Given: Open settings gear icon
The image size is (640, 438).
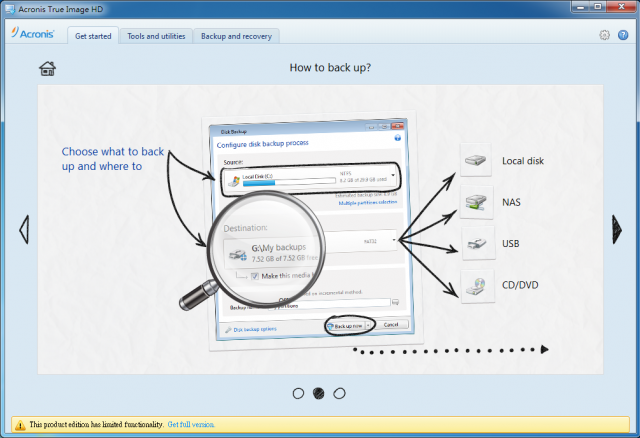Looking at the screenshot, I should (x=604, y=35).
